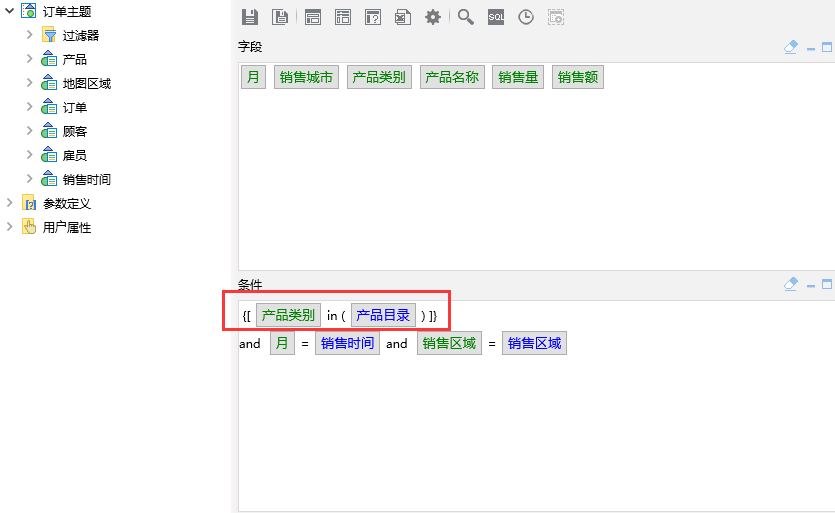Expand the 地图区域 tree node
Image resolution: width=835 pixels, height=513 pixels.
pos(29,83)
